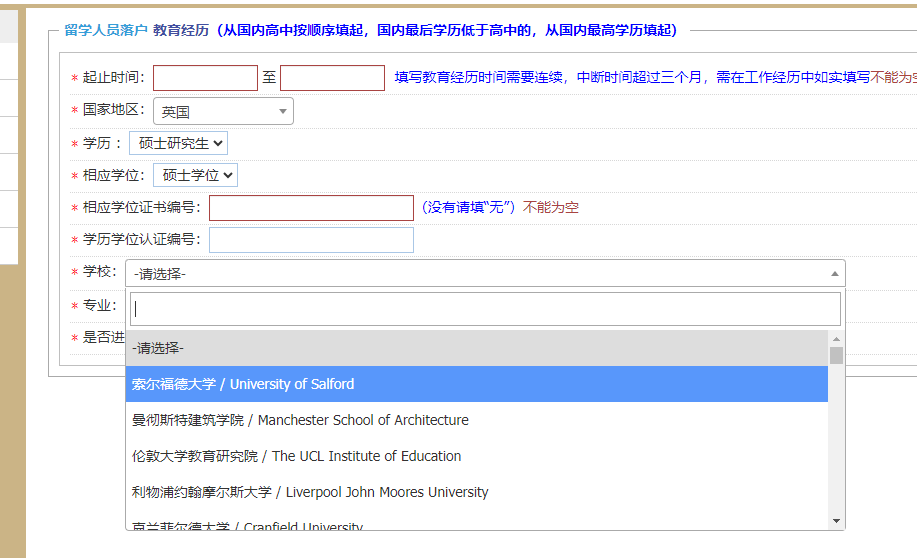Viewport: 917px width, 558px height.
Task: Open the 相应学位 select showing 硕士学位
Action: 195,176
